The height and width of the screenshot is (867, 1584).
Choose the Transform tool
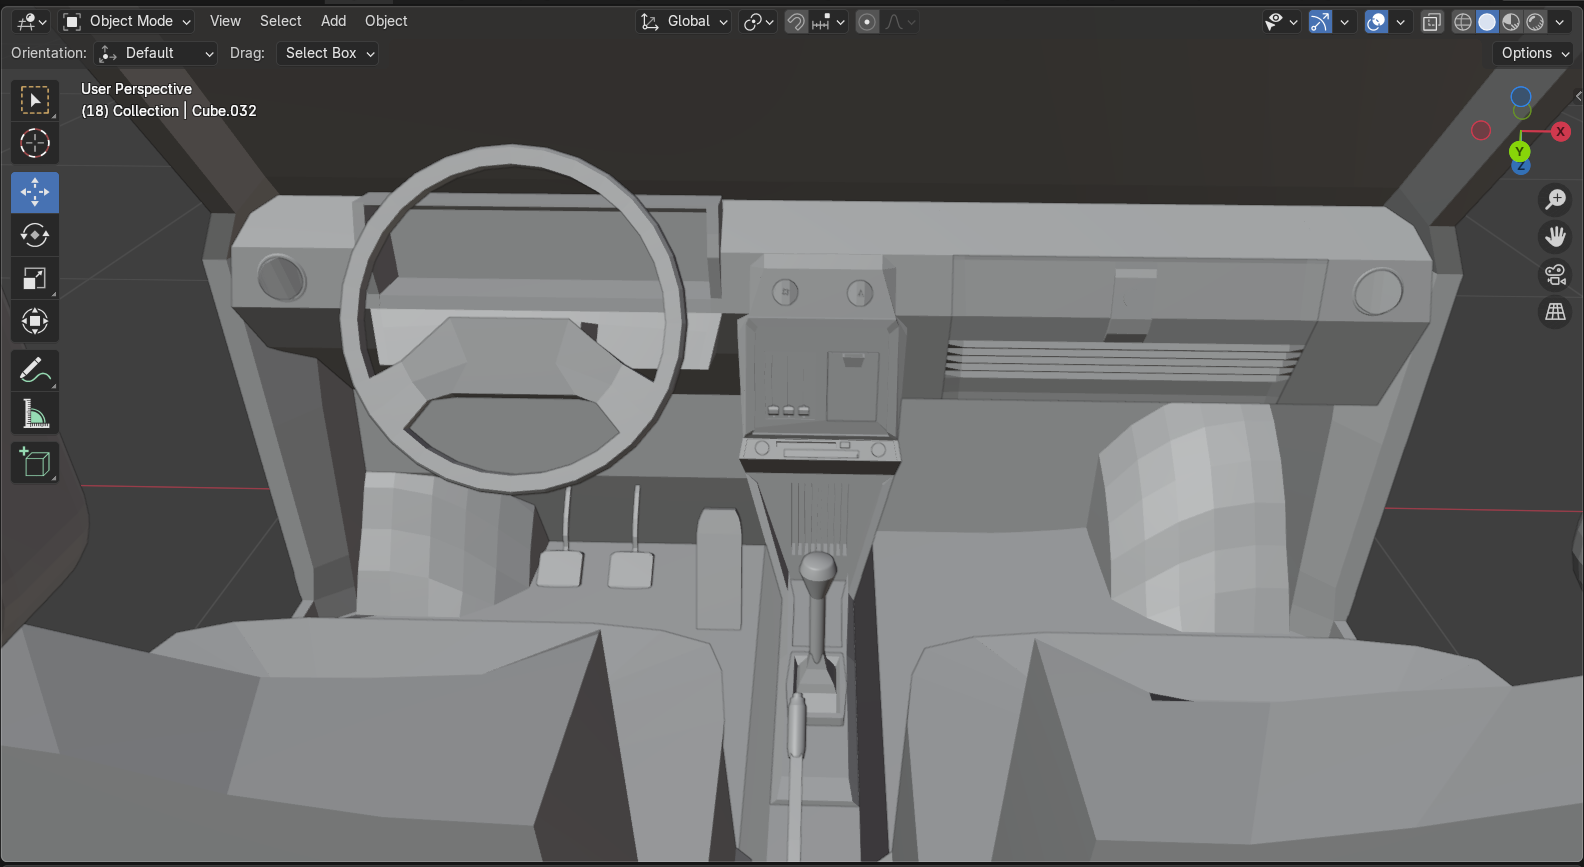point(35,322)
